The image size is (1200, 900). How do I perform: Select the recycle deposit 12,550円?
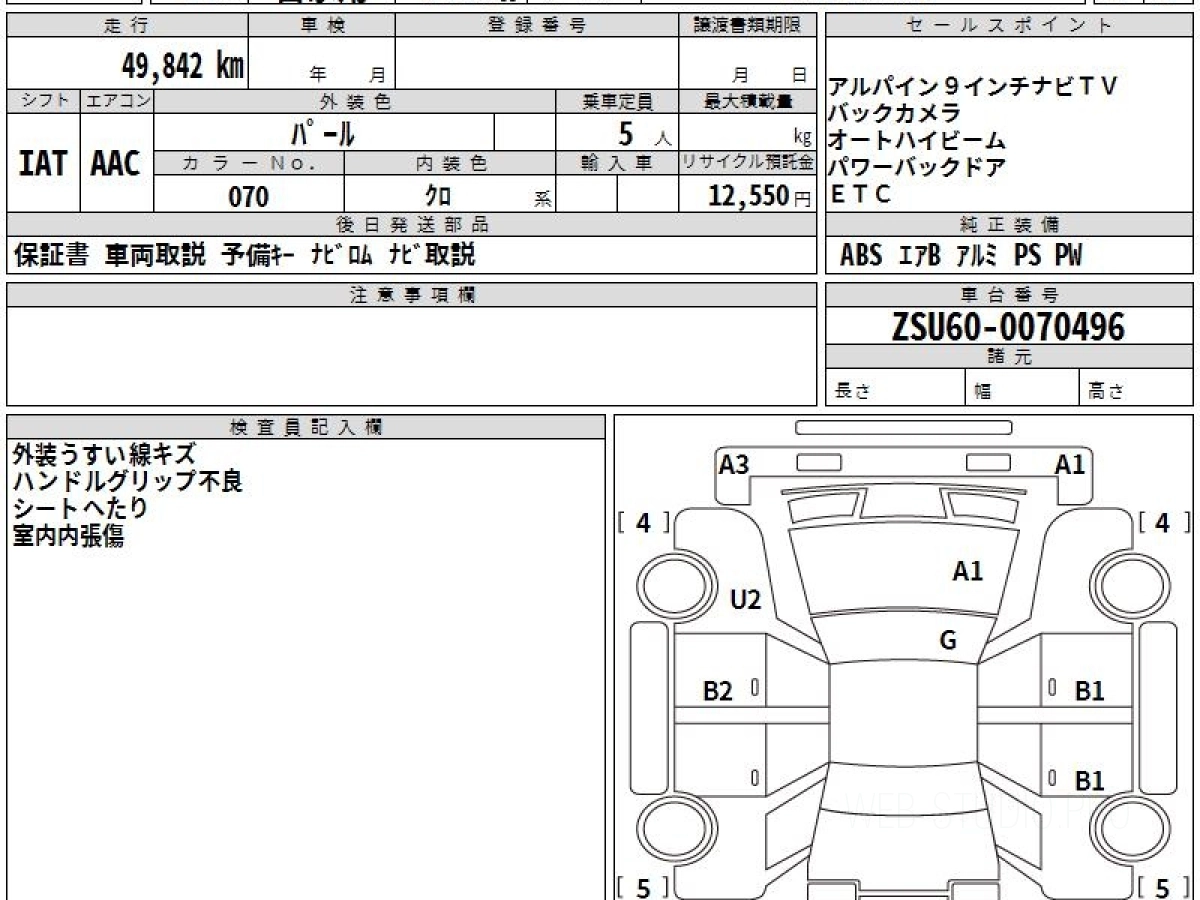pyautogui.click(x=761, y=196)
